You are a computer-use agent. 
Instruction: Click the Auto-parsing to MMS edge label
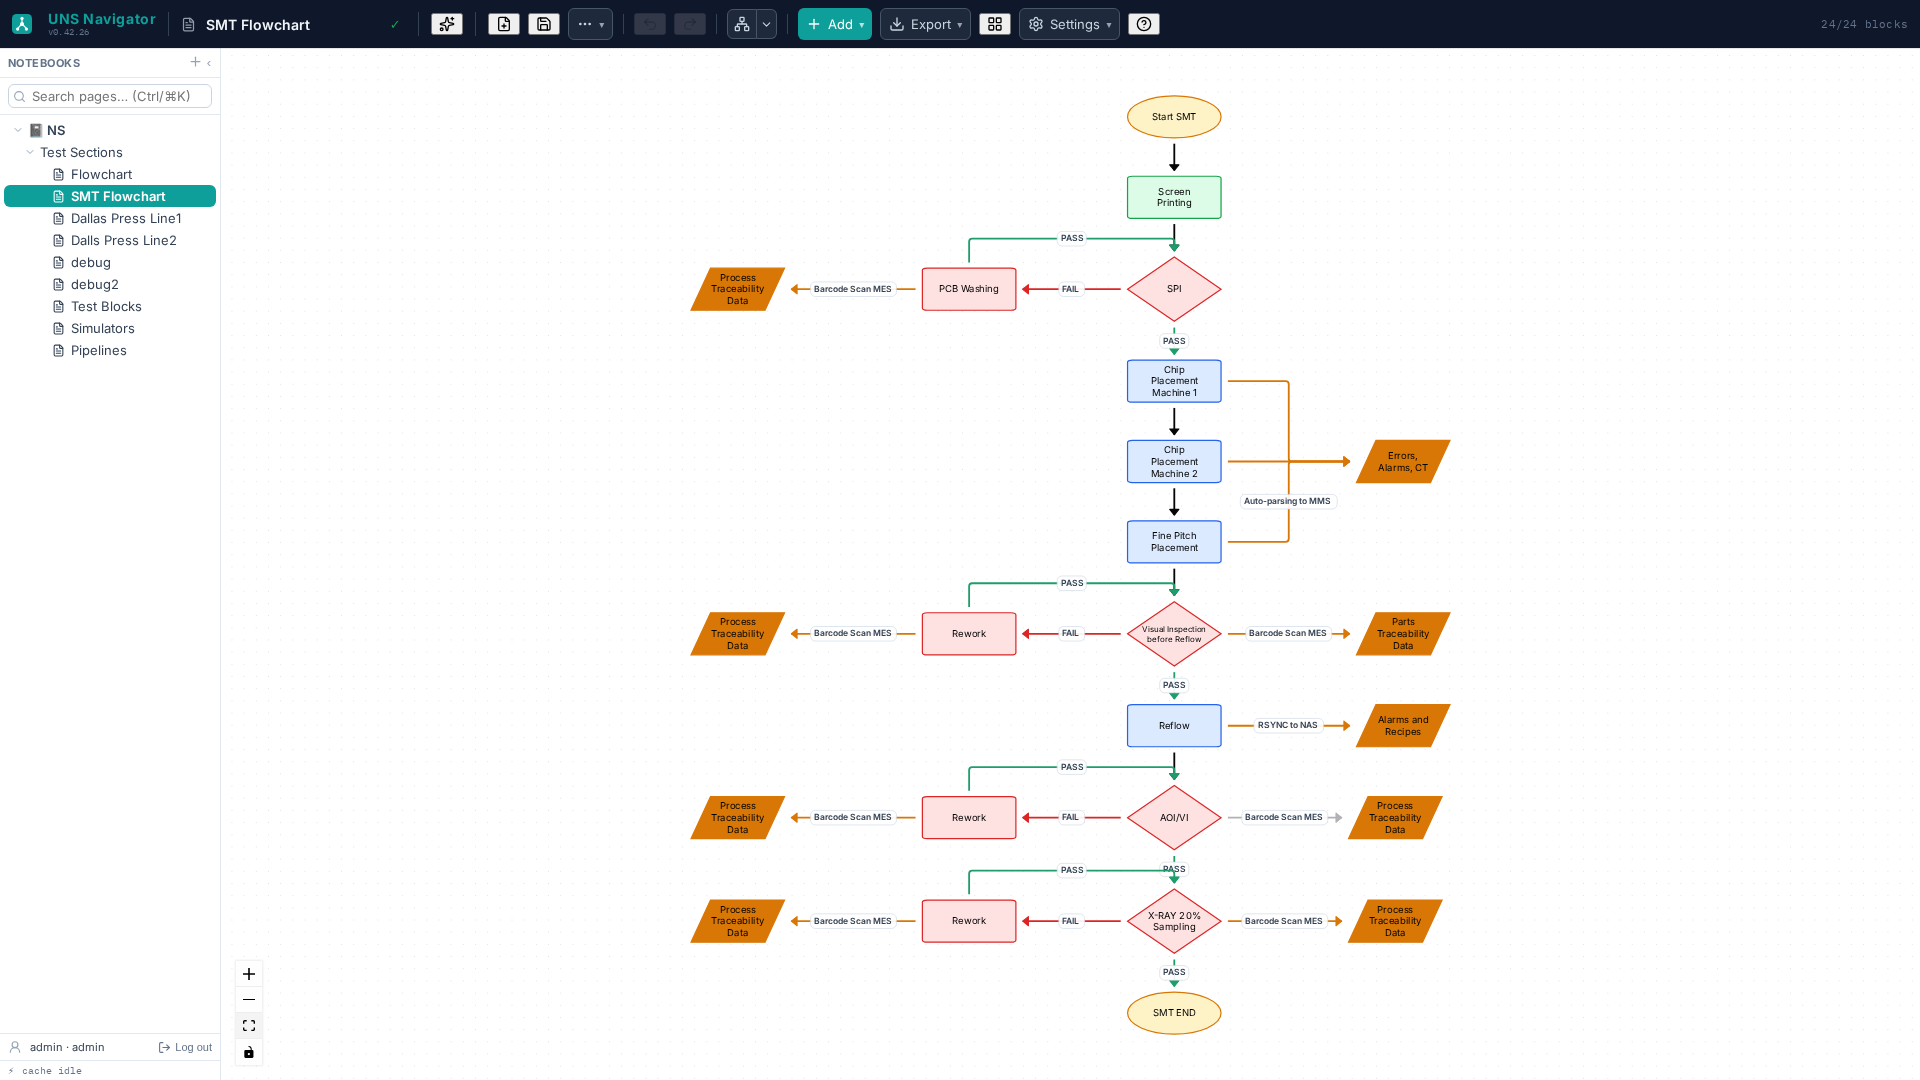coord(1287,501)
